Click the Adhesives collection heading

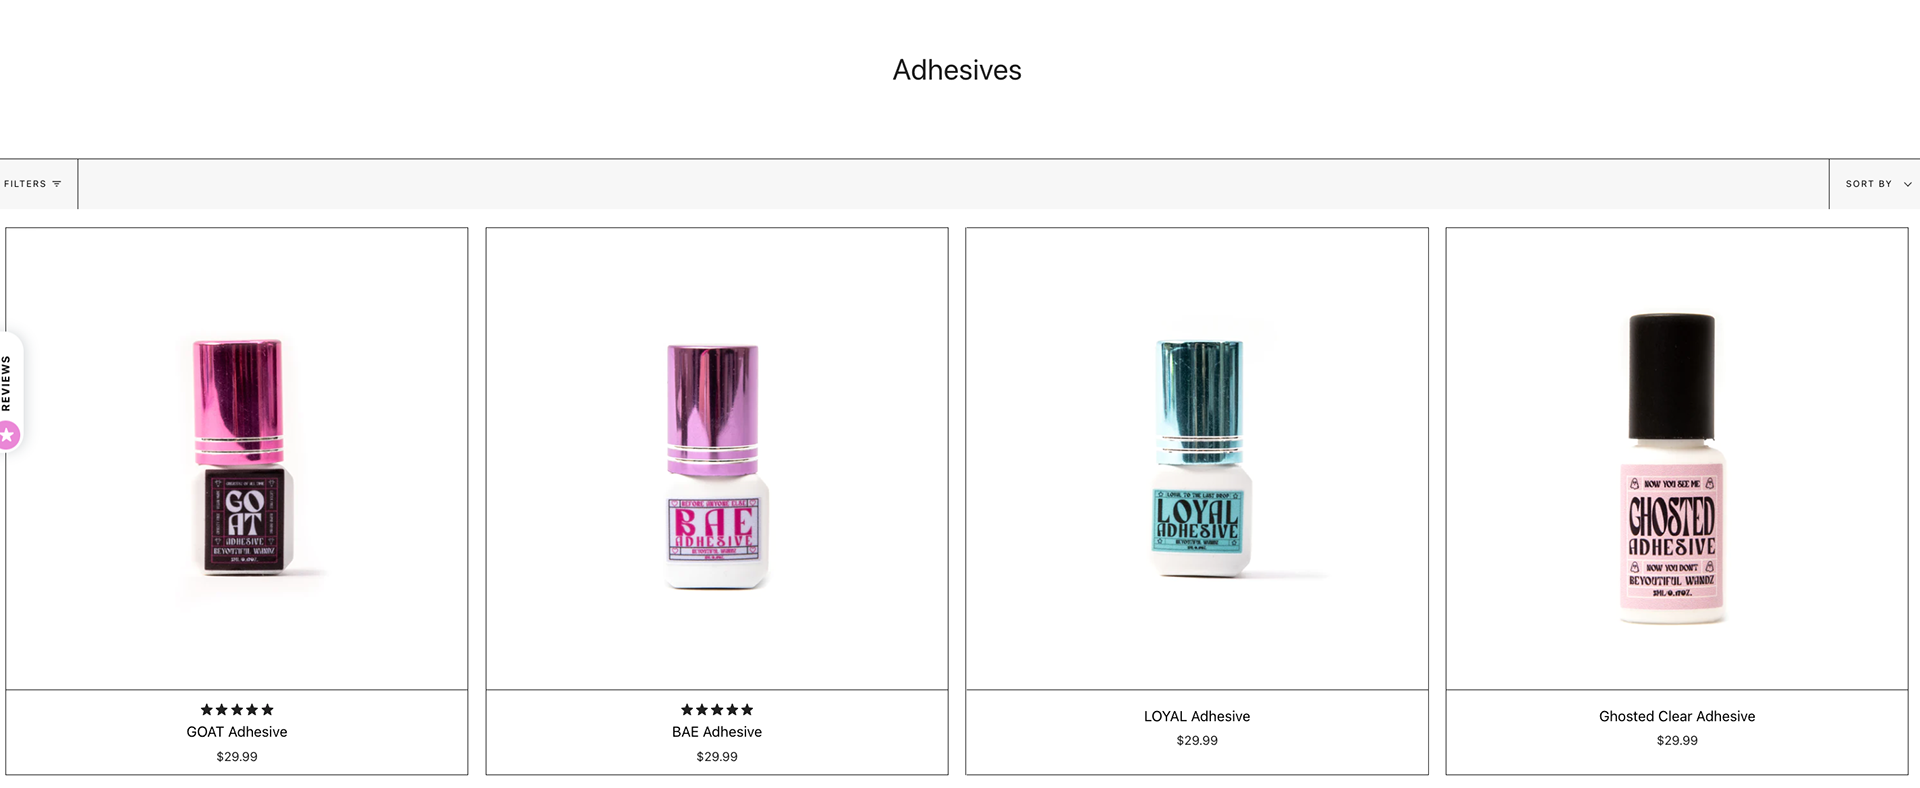click(x=957, y=70)
